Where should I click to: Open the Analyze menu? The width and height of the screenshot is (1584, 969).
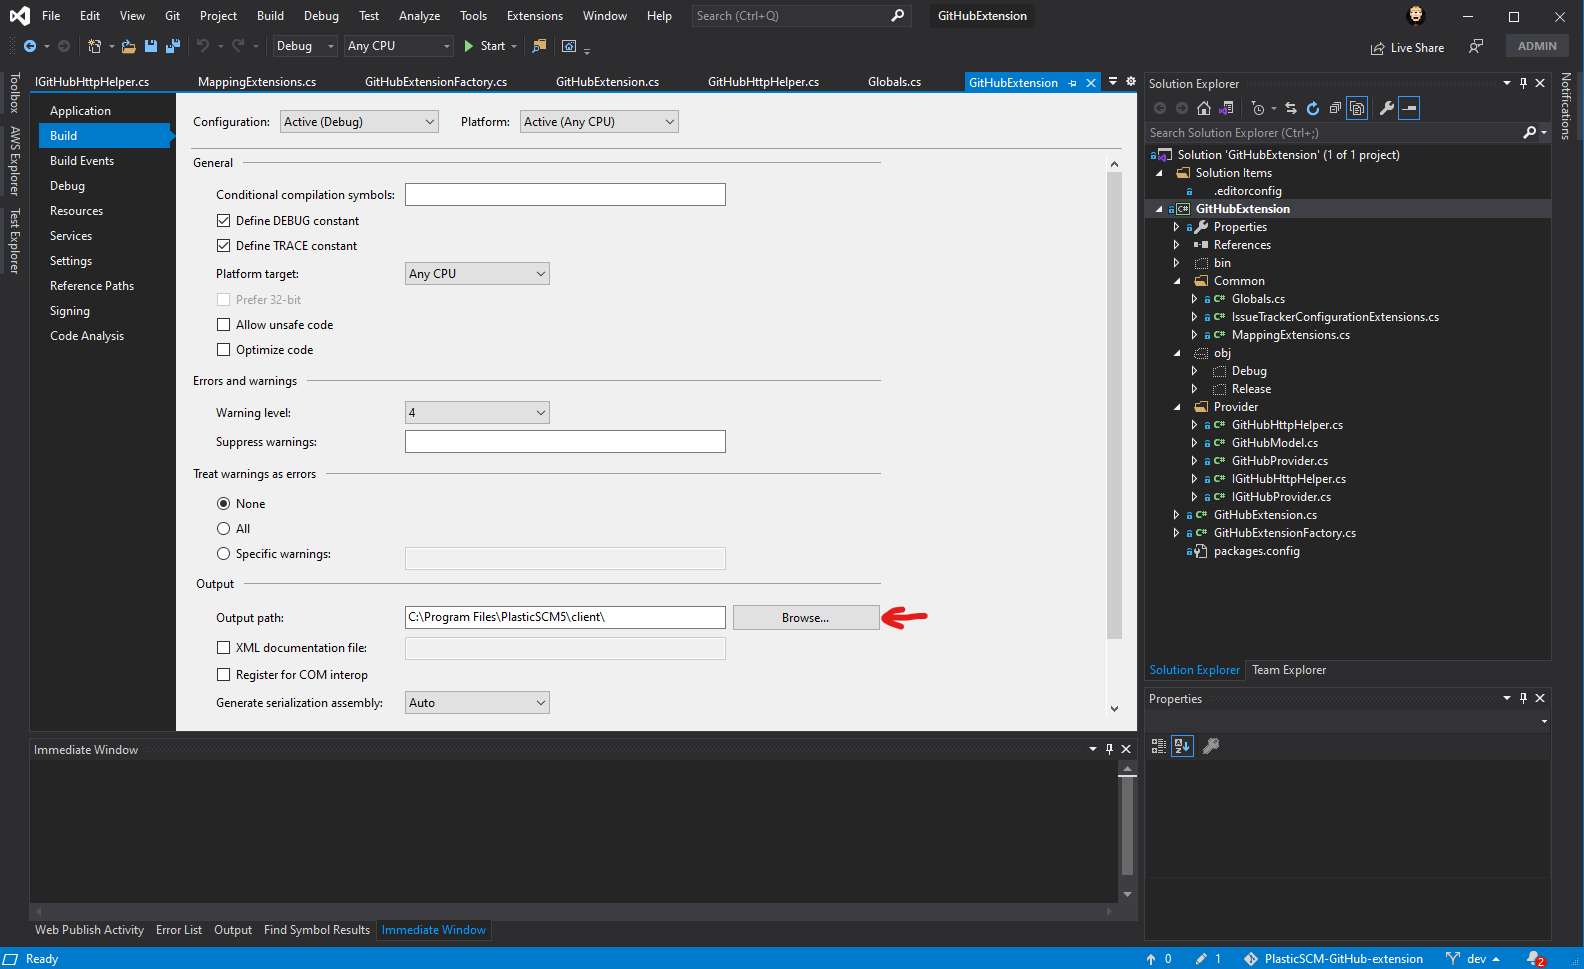419,16
